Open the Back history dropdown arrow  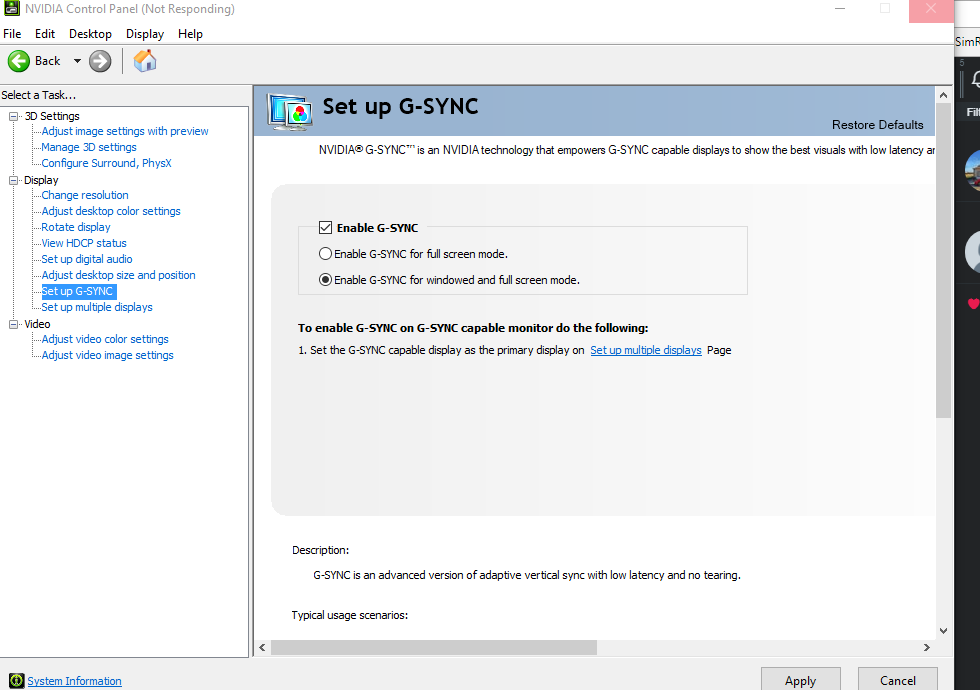point(77,61)
